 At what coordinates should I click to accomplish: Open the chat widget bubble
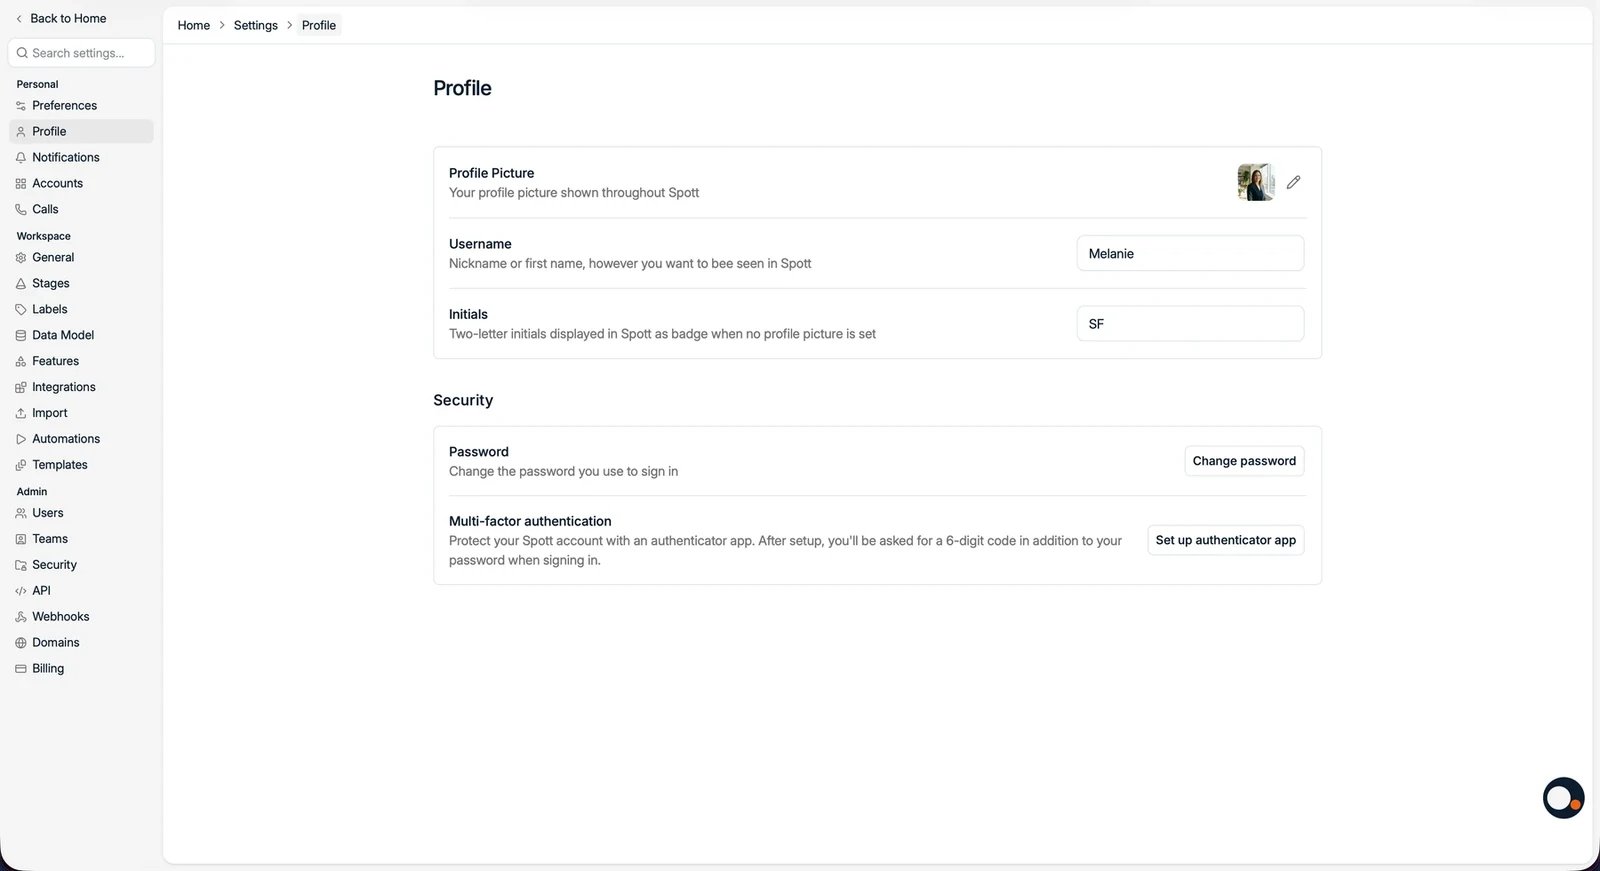1563,798
